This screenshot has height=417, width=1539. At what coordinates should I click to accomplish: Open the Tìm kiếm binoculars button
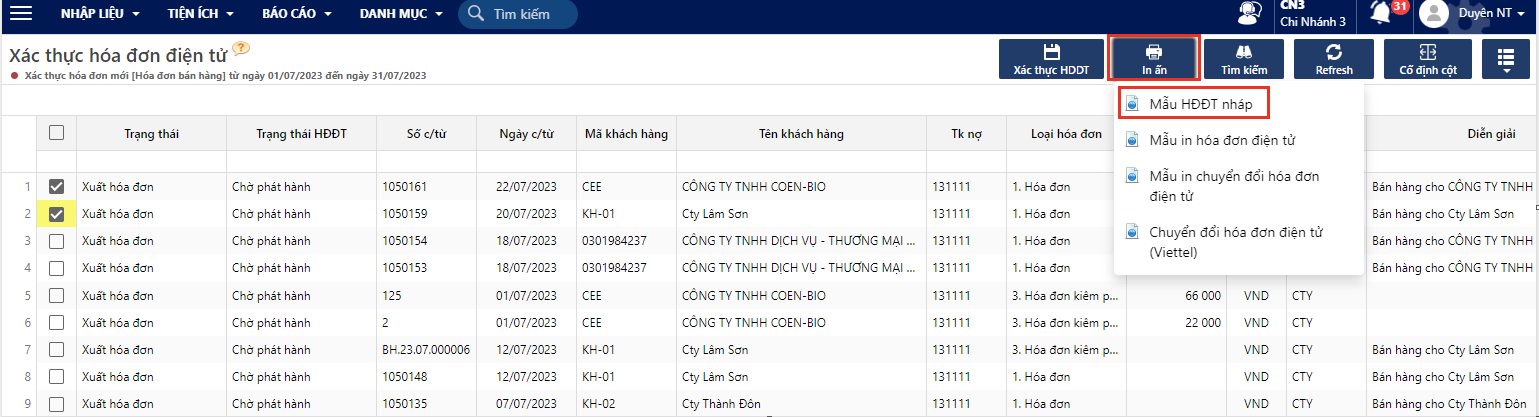point(1243,59)
